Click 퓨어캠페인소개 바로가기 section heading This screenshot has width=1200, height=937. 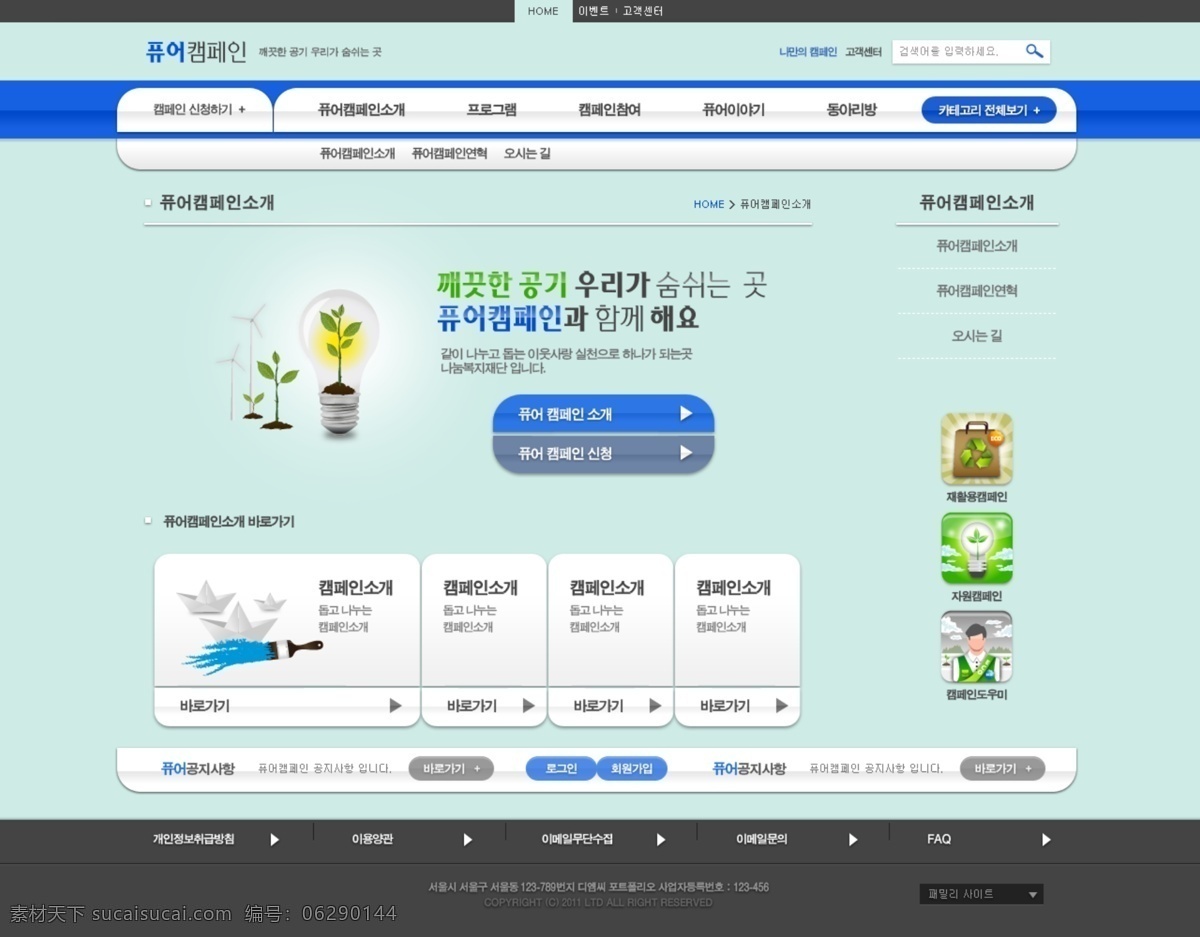(x=229, y=522)
